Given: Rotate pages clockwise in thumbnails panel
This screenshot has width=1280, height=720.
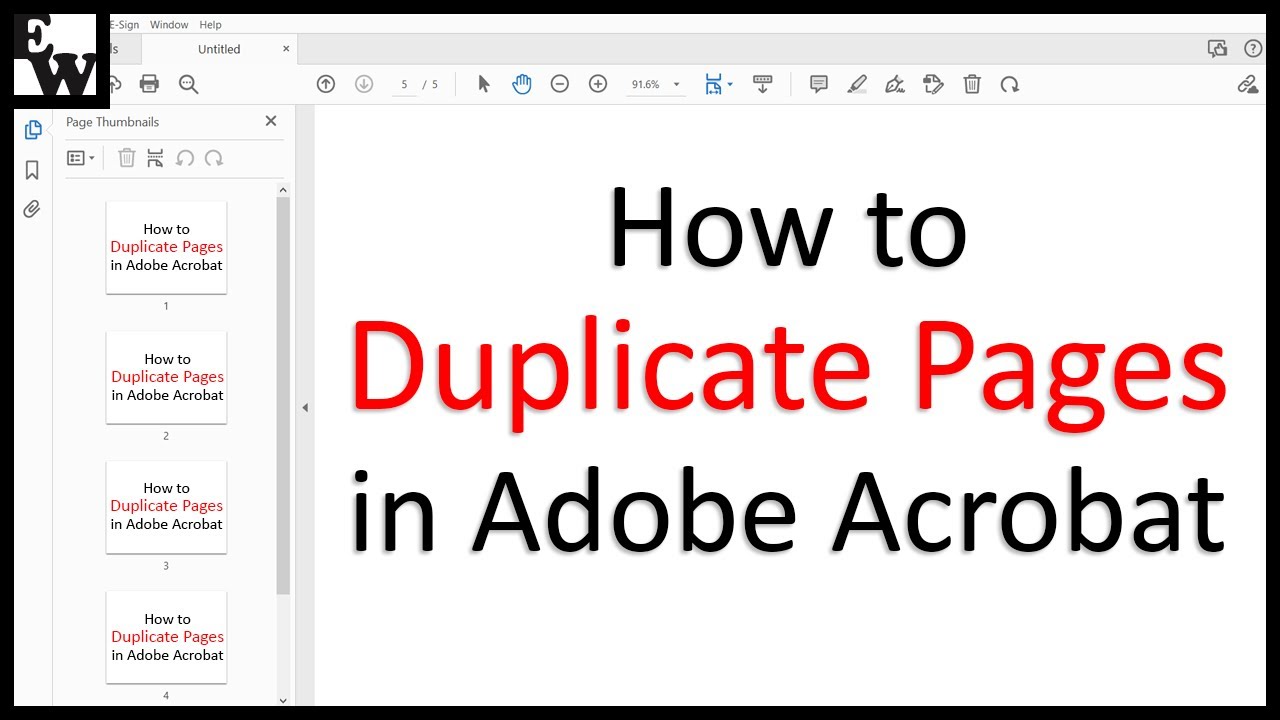Looking at the screenshot, I should click(213, 158).
